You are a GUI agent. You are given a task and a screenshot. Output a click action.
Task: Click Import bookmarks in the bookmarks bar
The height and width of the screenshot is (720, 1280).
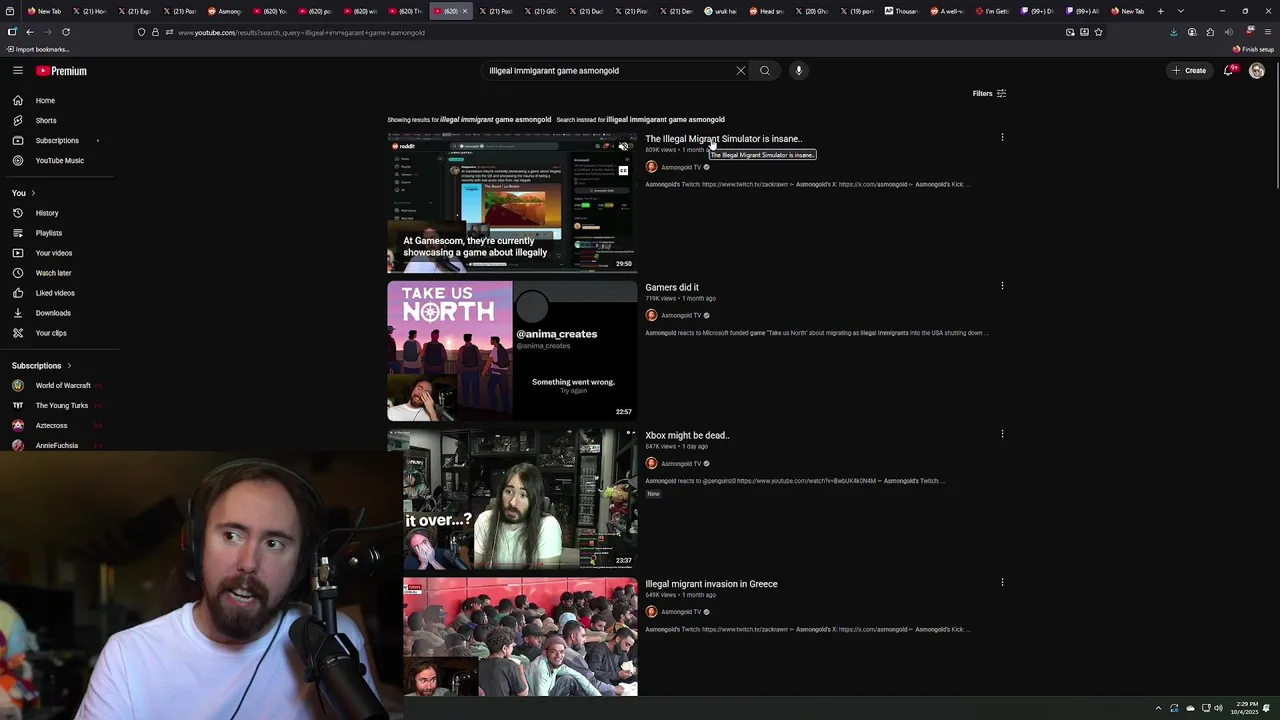click(37, 49)
